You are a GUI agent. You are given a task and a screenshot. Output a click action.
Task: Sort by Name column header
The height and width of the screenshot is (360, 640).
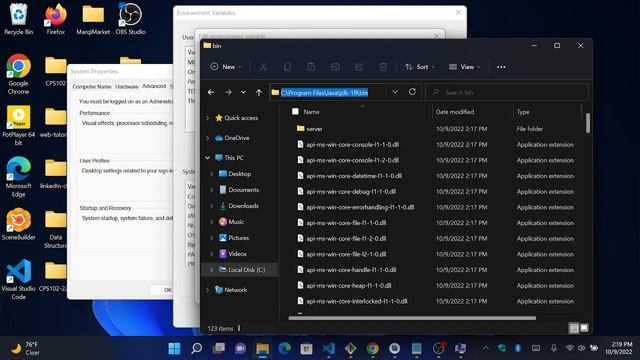311,111
